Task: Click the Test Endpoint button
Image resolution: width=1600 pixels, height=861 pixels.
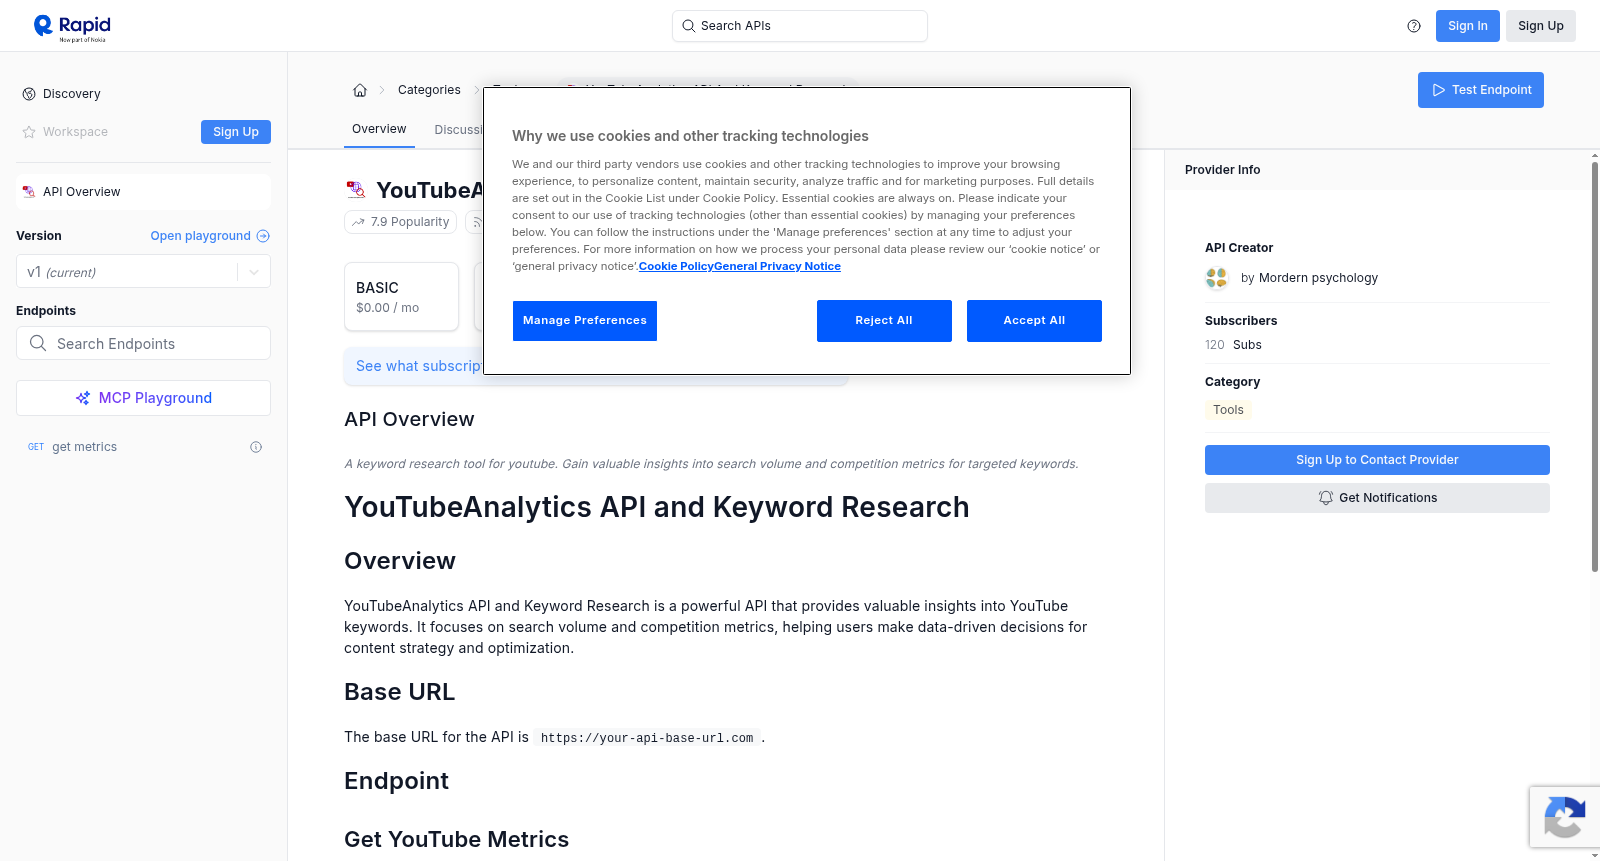Action: click(x=1481, y=90)
